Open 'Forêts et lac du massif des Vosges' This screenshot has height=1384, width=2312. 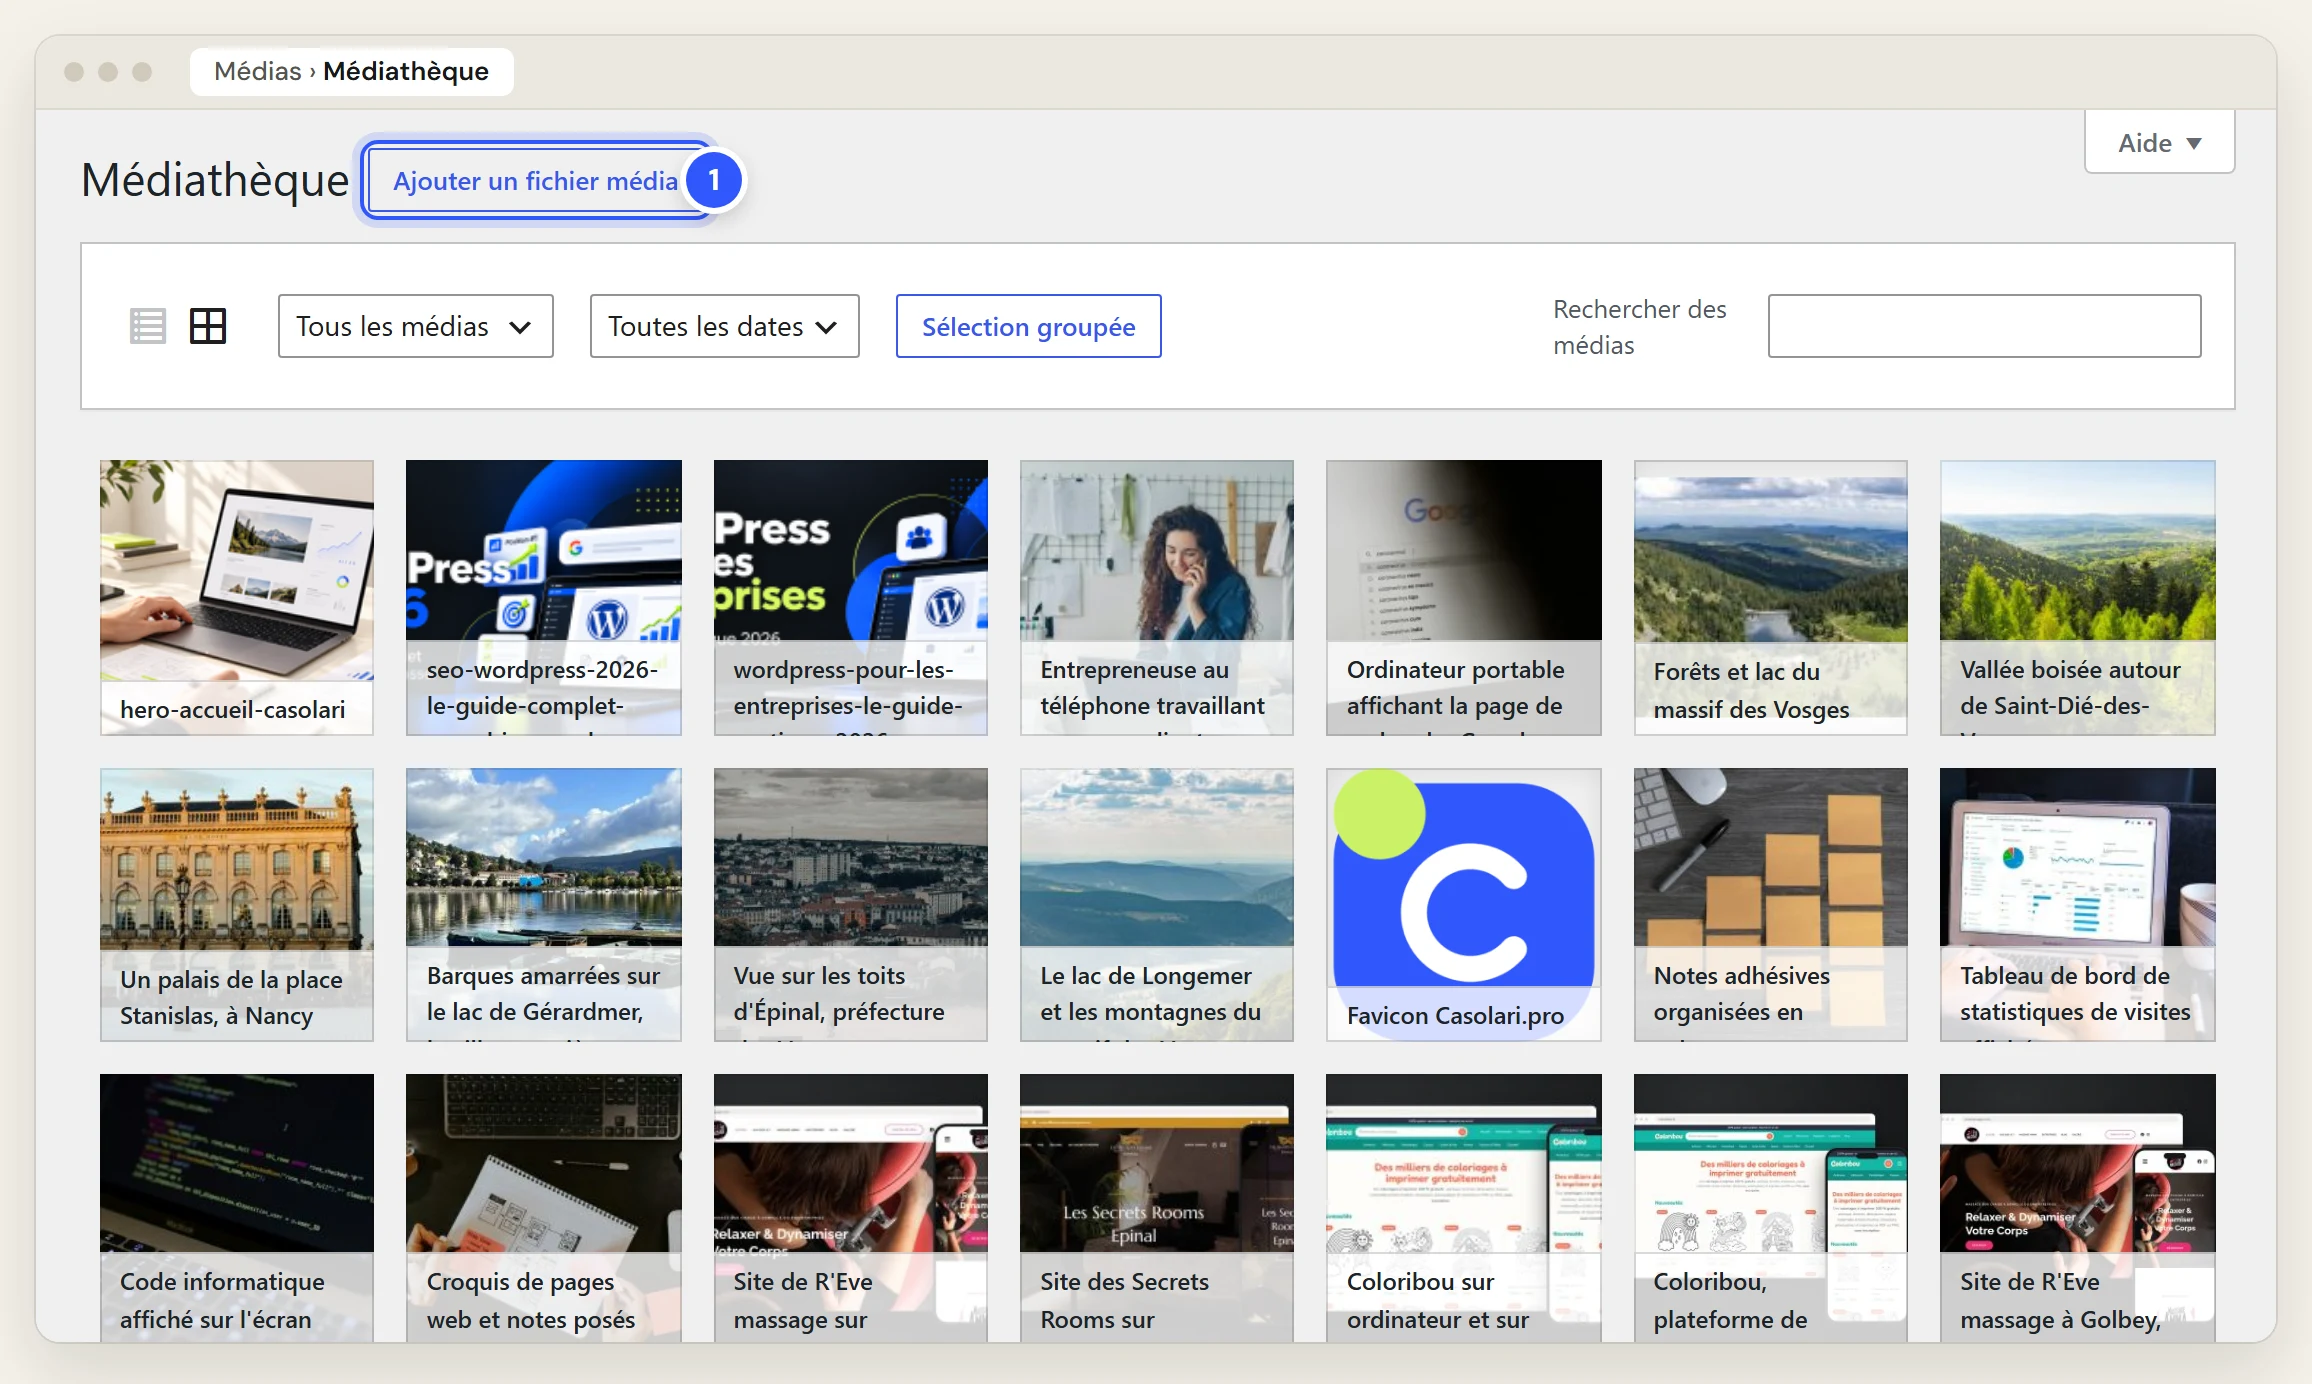[1771, 598]
